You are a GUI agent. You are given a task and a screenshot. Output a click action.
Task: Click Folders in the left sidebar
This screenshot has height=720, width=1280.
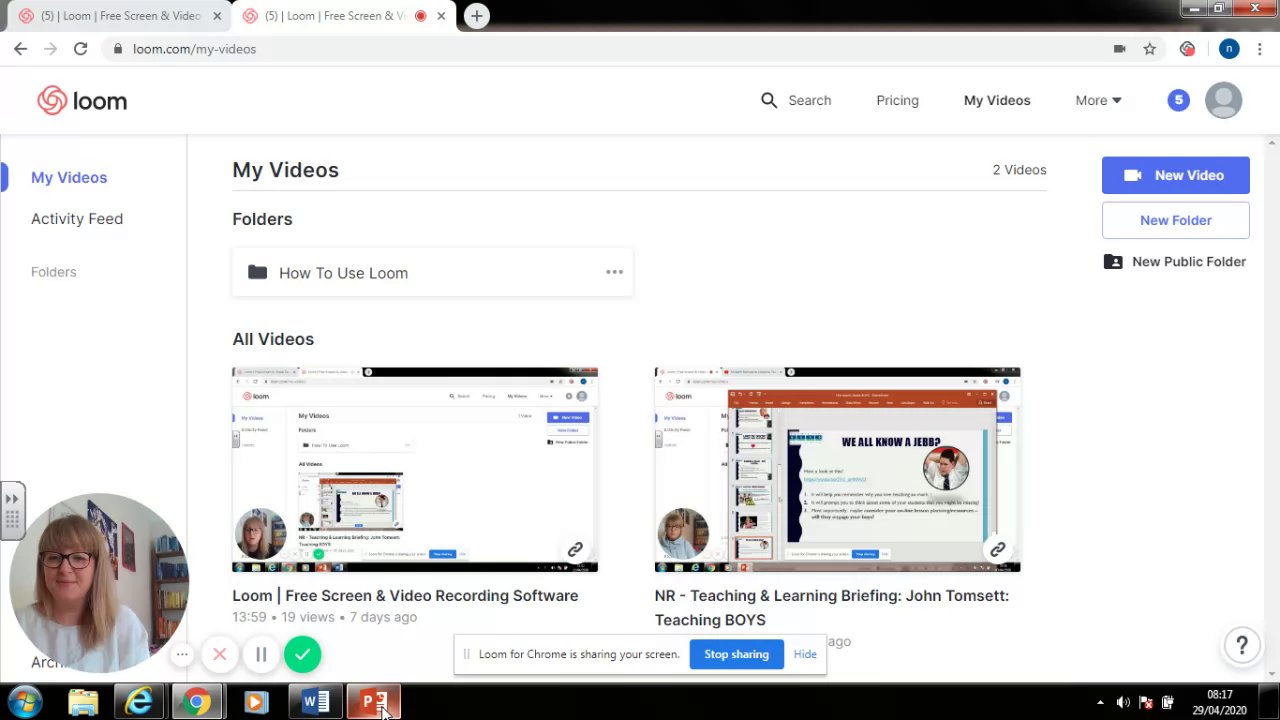click(53, 272)
